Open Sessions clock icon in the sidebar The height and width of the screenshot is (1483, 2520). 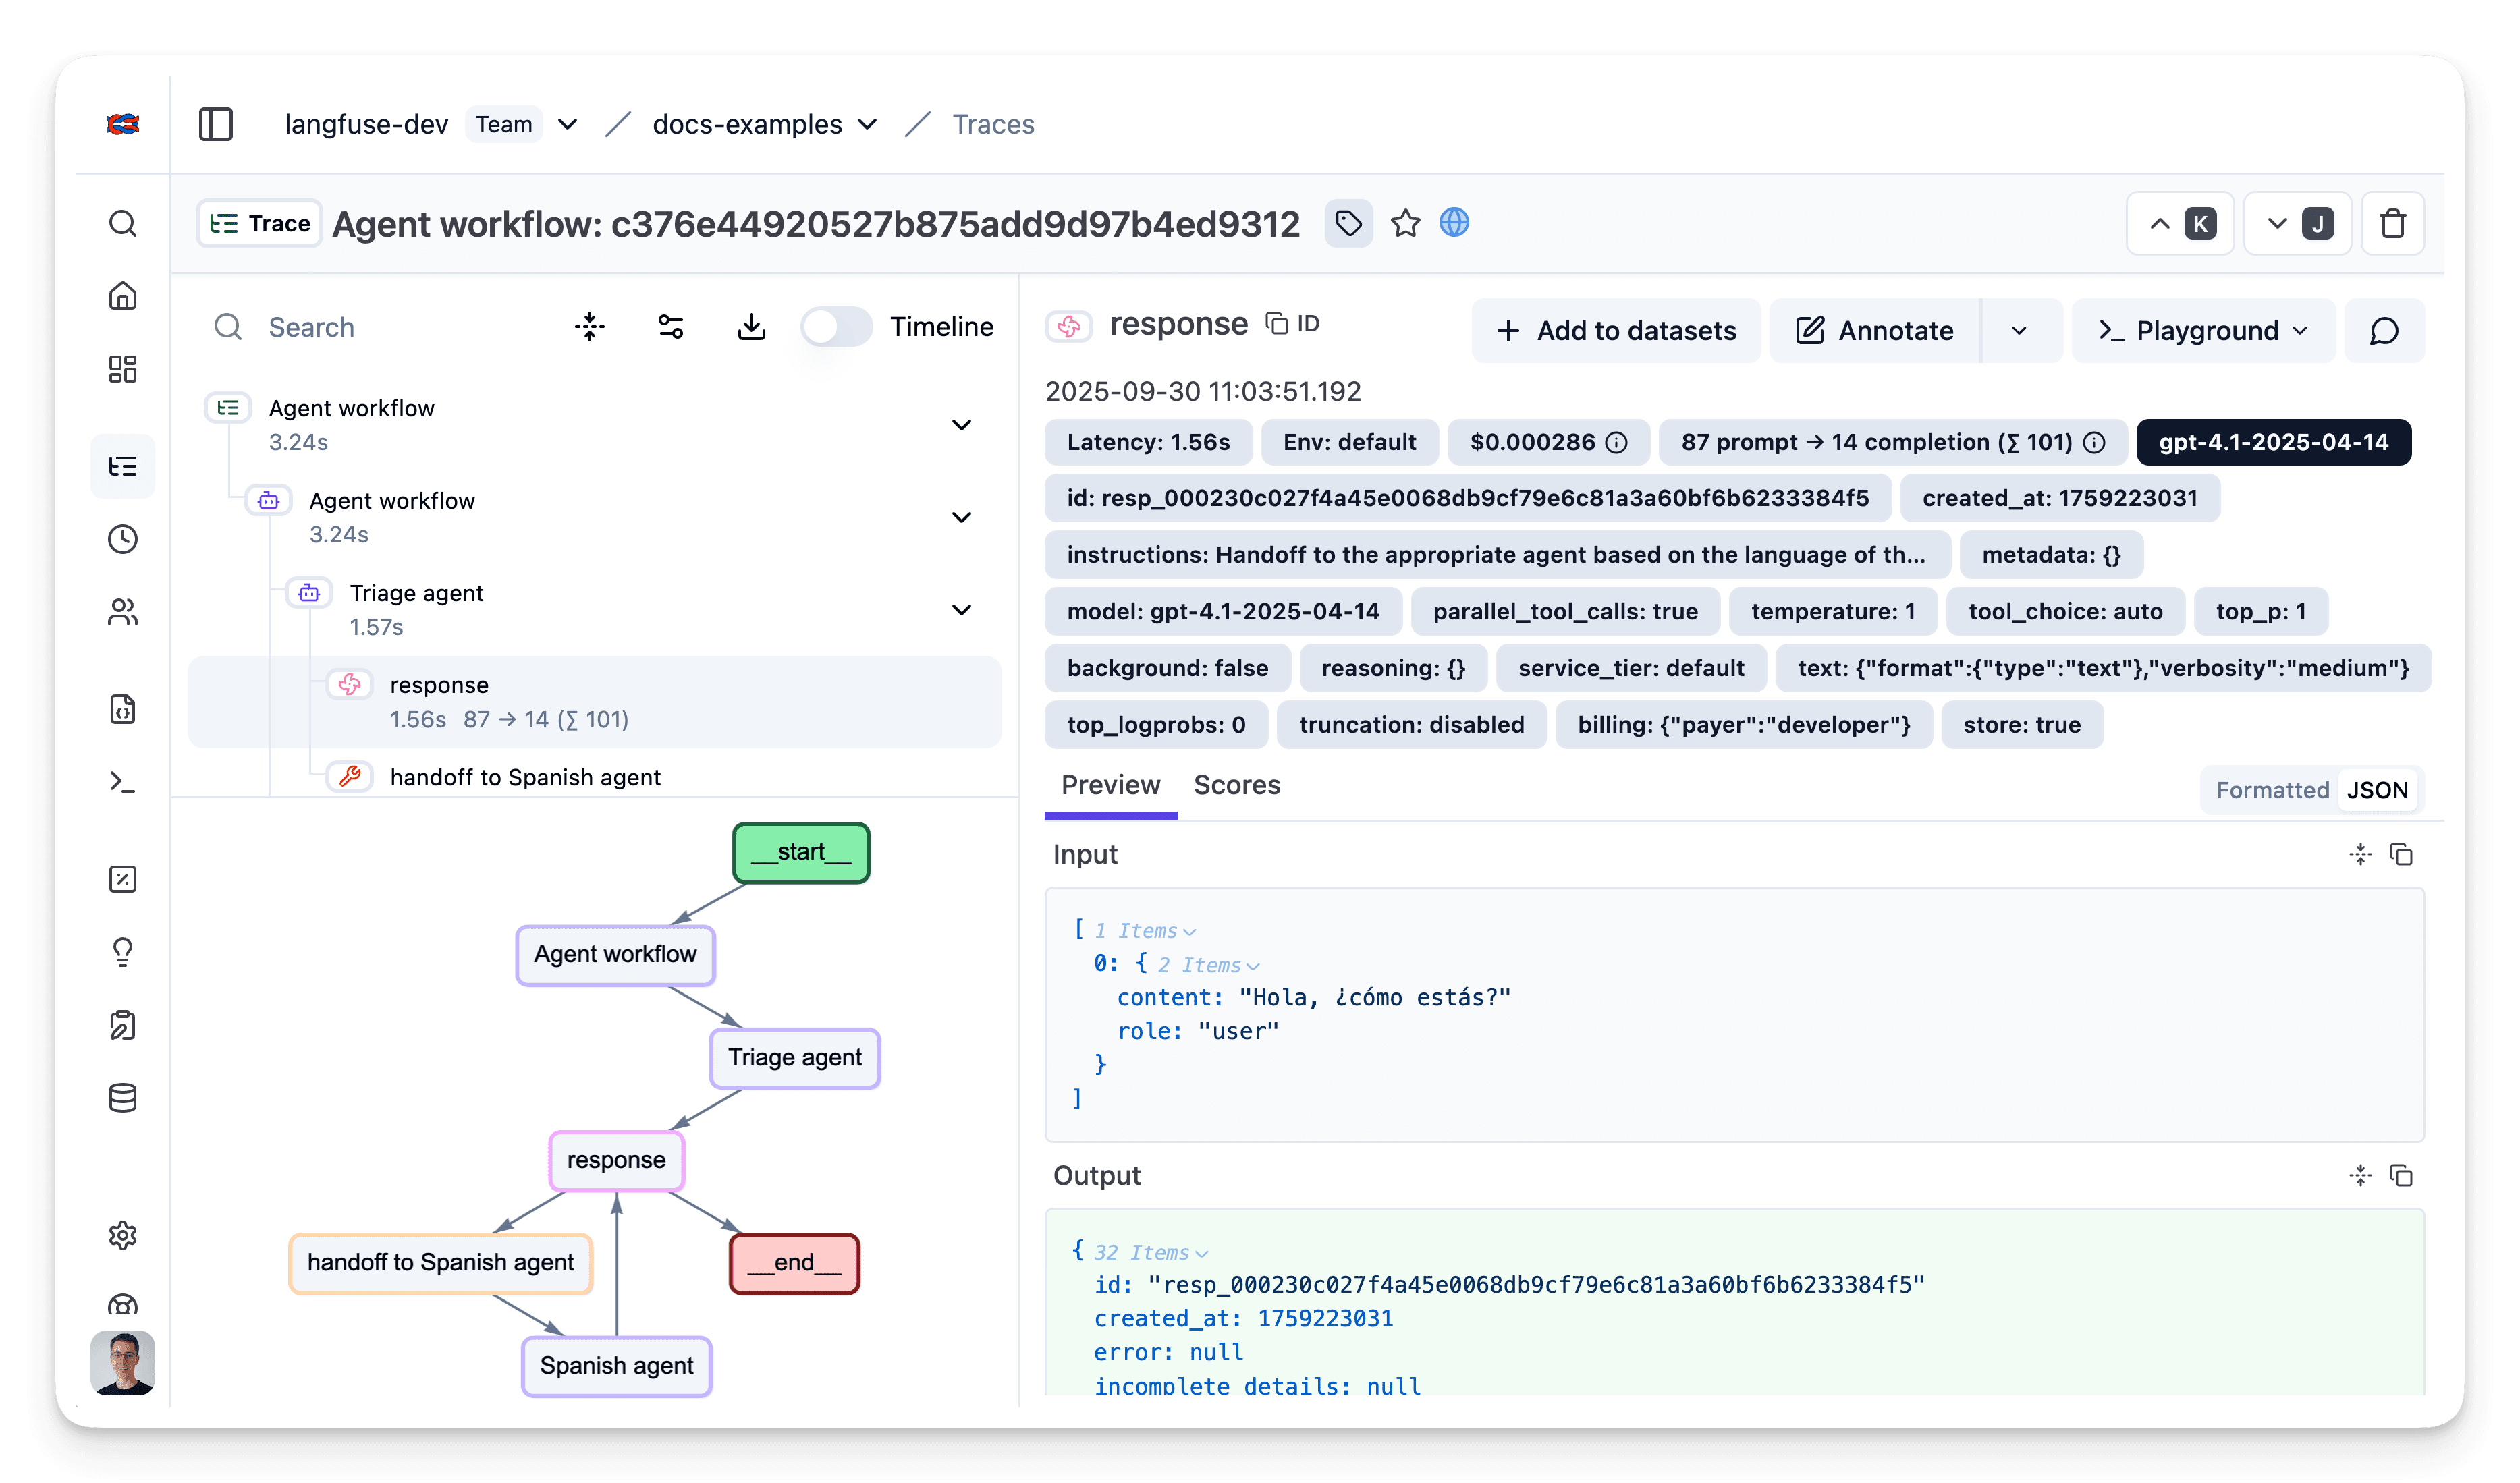click(123, 539)
